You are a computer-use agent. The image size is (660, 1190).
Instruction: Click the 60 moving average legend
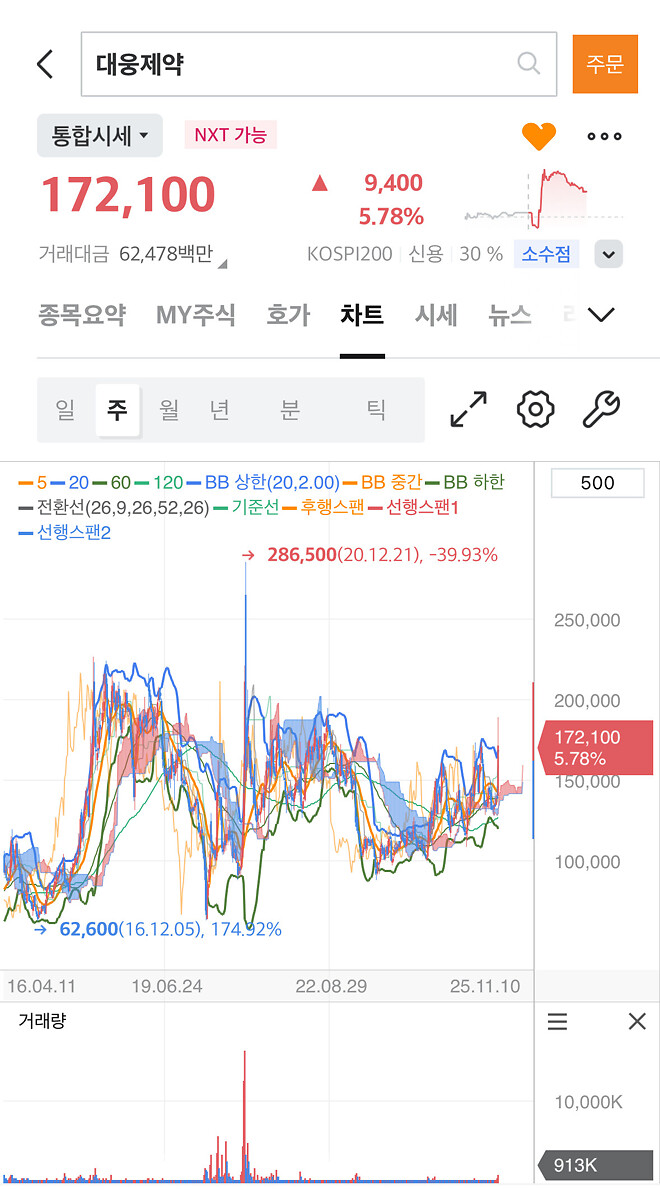click(112, 482)
